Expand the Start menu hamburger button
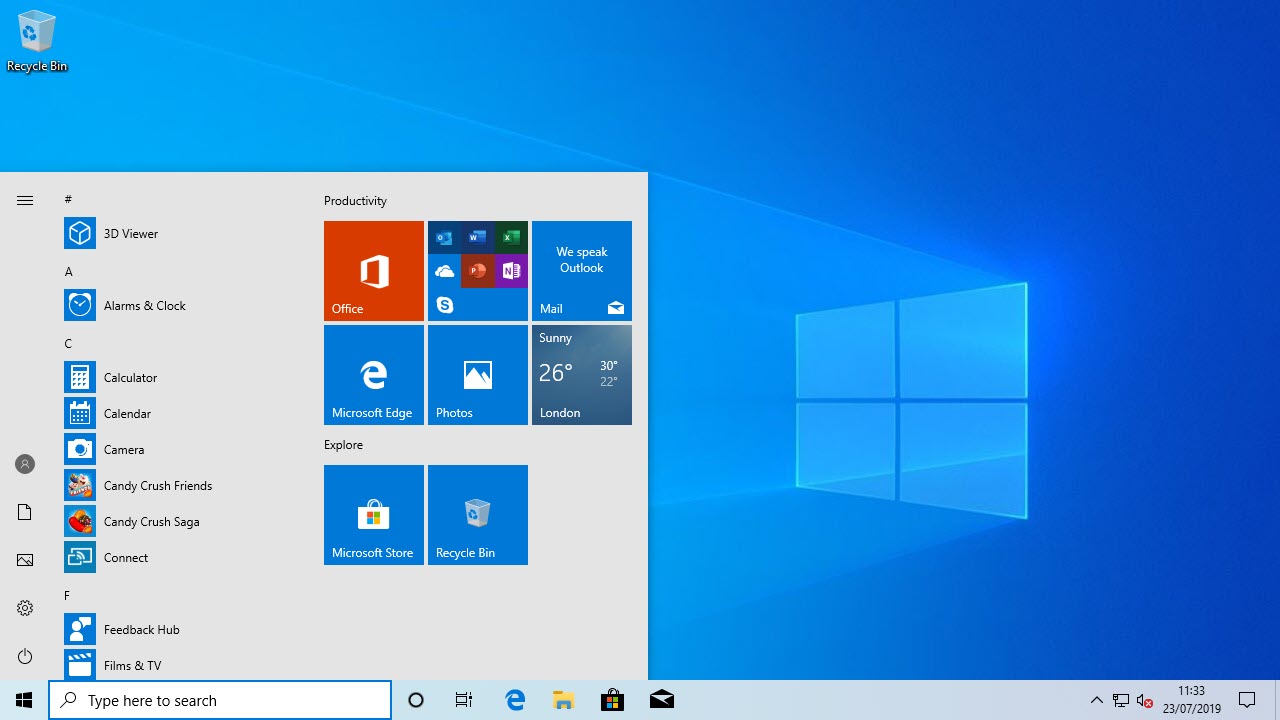1280x720 pixels. pos(25,200)
